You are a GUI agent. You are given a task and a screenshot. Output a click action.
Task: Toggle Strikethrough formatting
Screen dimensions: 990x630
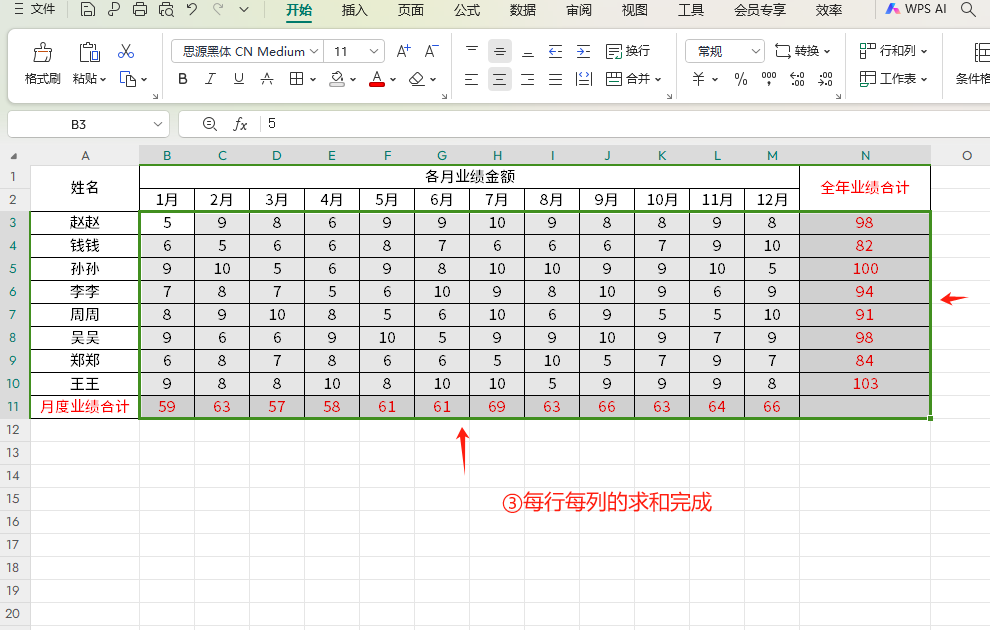coord(267,79)
